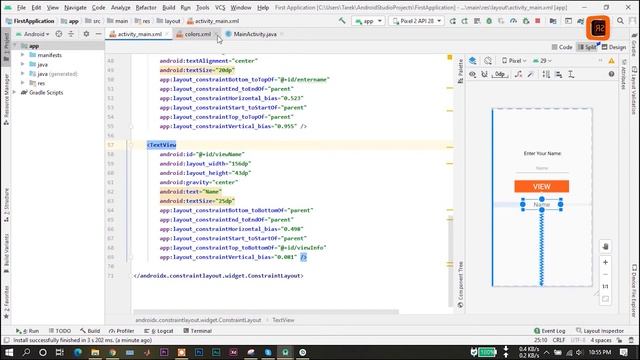Open the Refactor menu

146,7
